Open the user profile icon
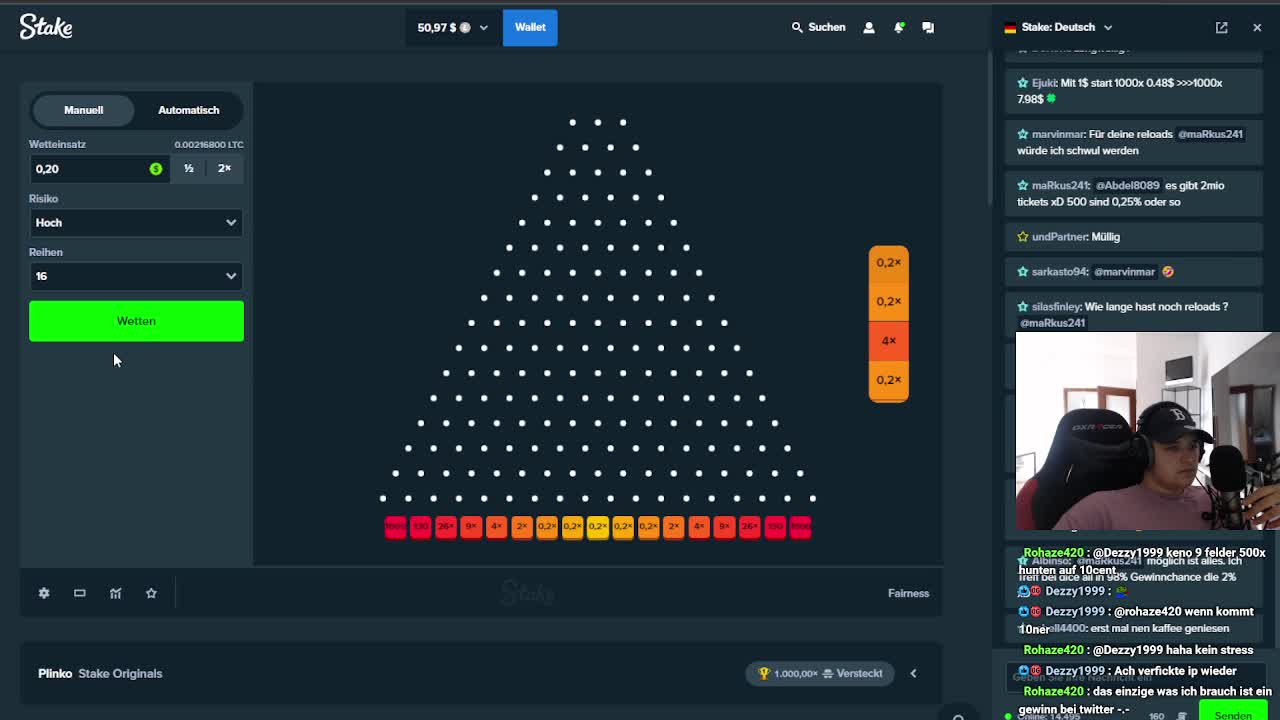1280x720 pixels. pos(869,27)
